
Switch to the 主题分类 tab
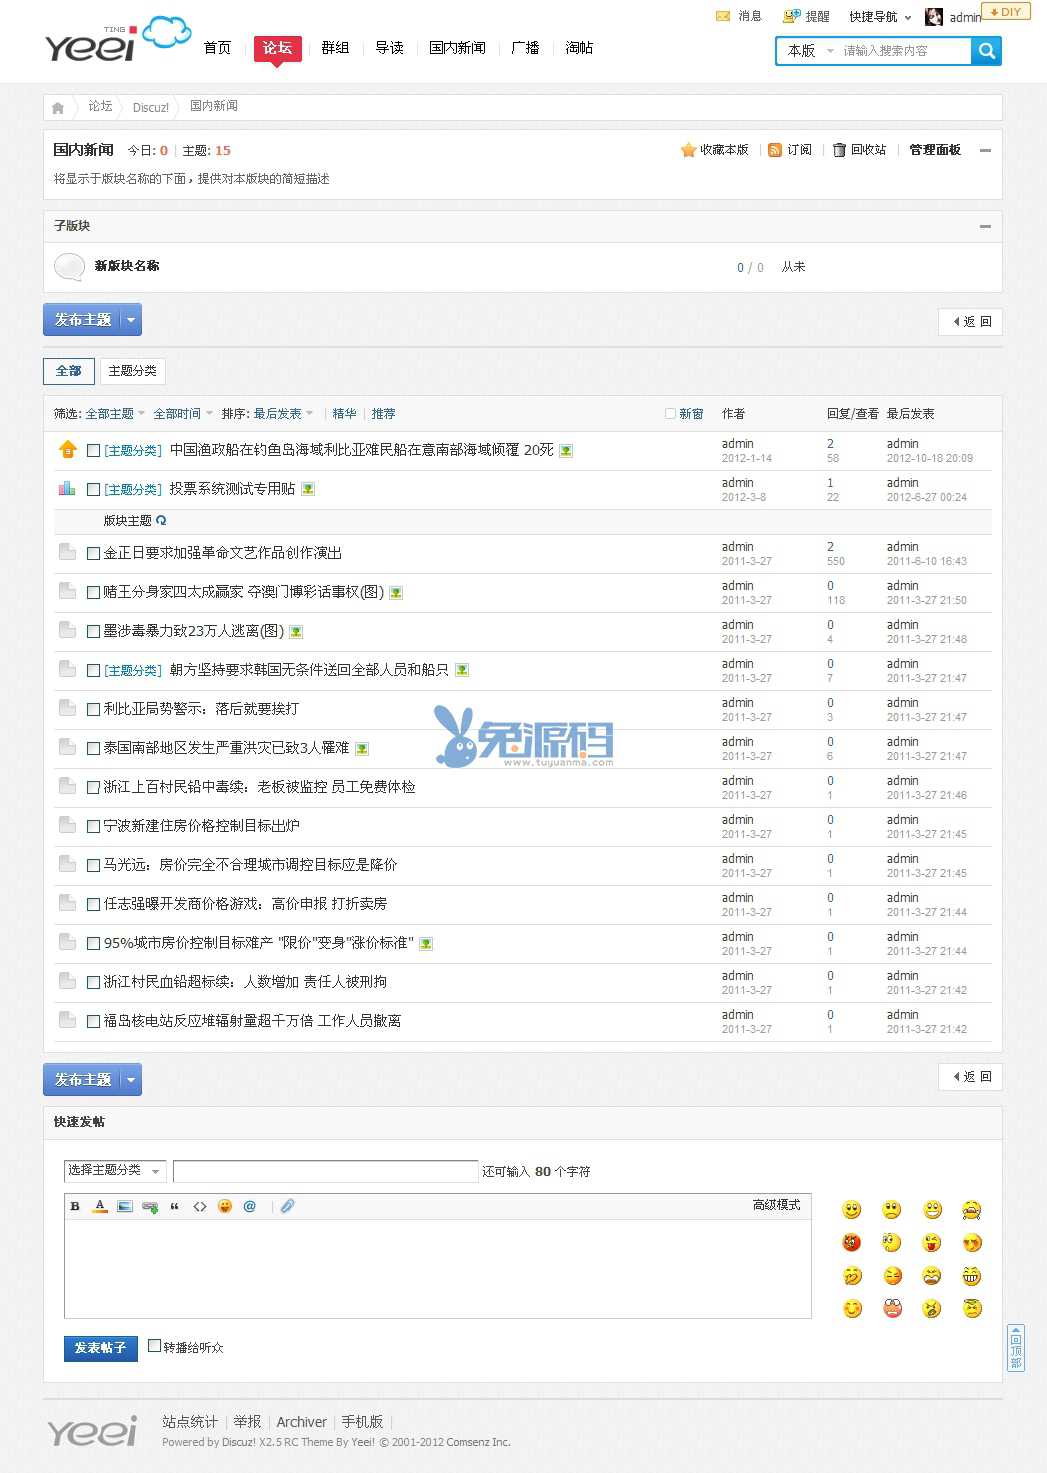tap(132, 371)
